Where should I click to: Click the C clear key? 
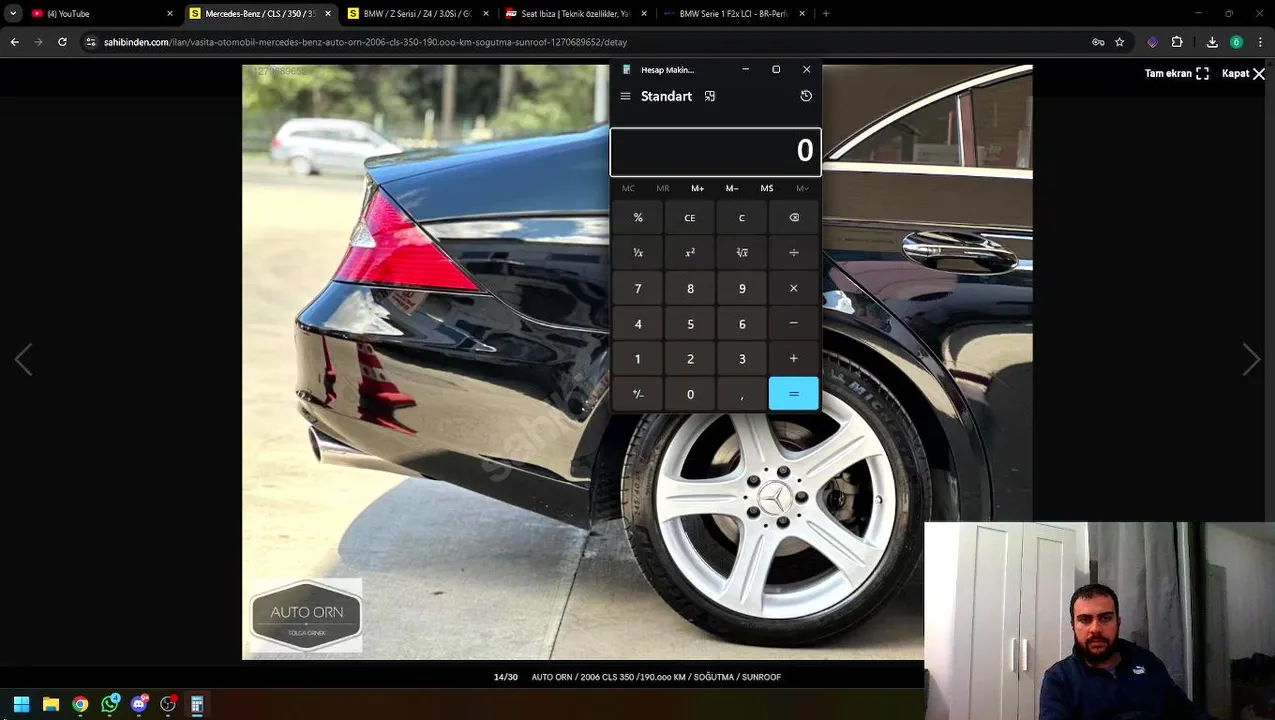(742, 218)
